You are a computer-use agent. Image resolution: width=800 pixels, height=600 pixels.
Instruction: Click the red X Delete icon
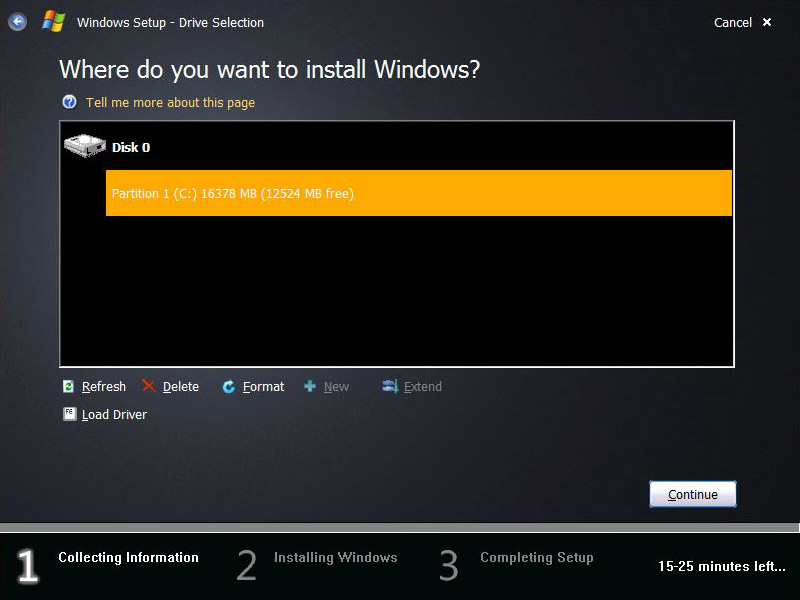point(148,386)
